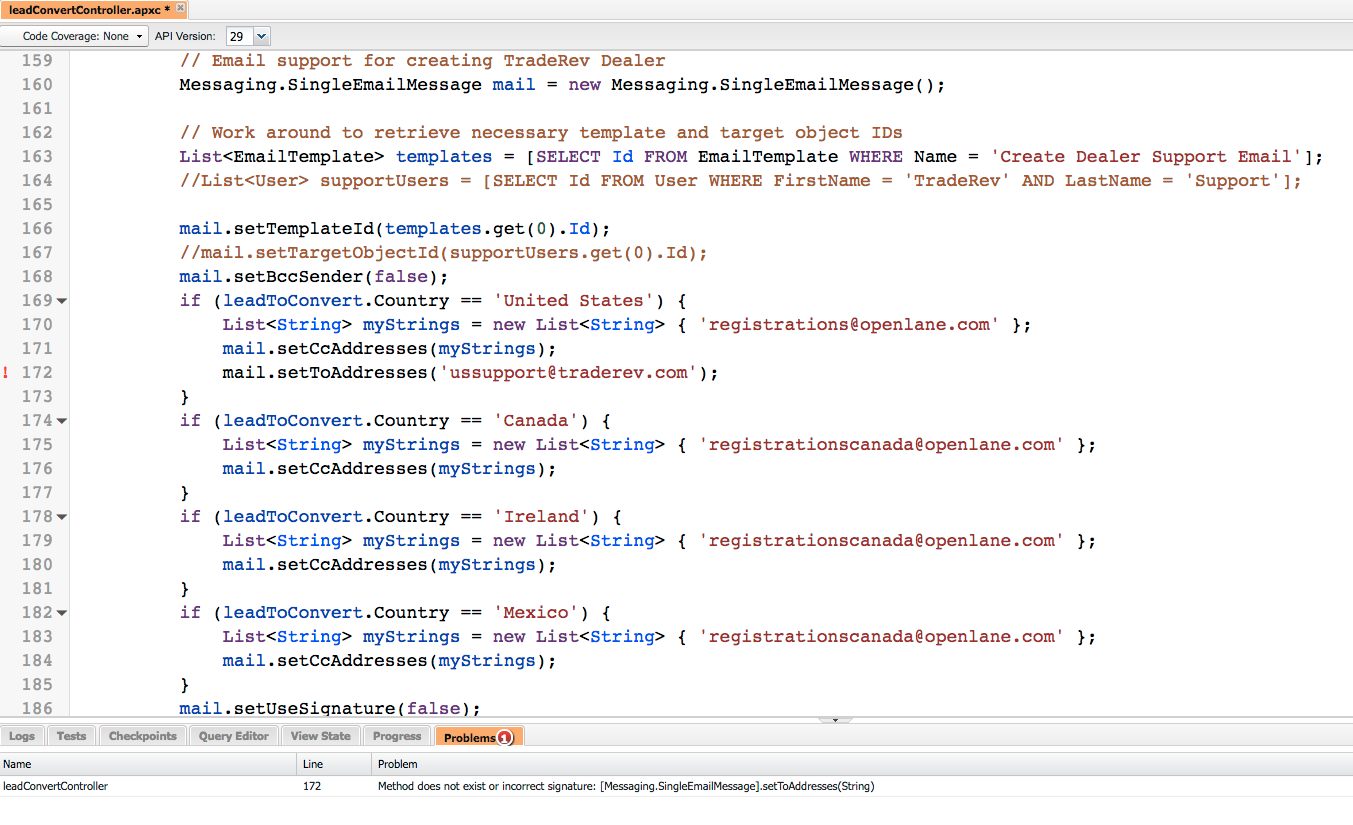Open the Tests tab
Screen dimensions: 1353x825
pyautogui.click(x=71, y=736)
